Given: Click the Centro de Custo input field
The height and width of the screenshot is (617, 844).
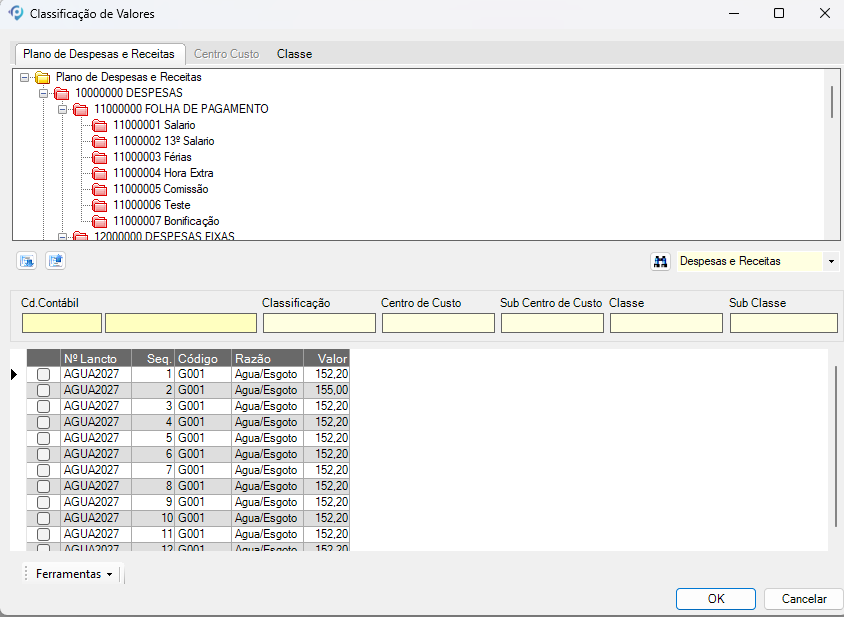Looking at the screenshot, I should point(438,323).
